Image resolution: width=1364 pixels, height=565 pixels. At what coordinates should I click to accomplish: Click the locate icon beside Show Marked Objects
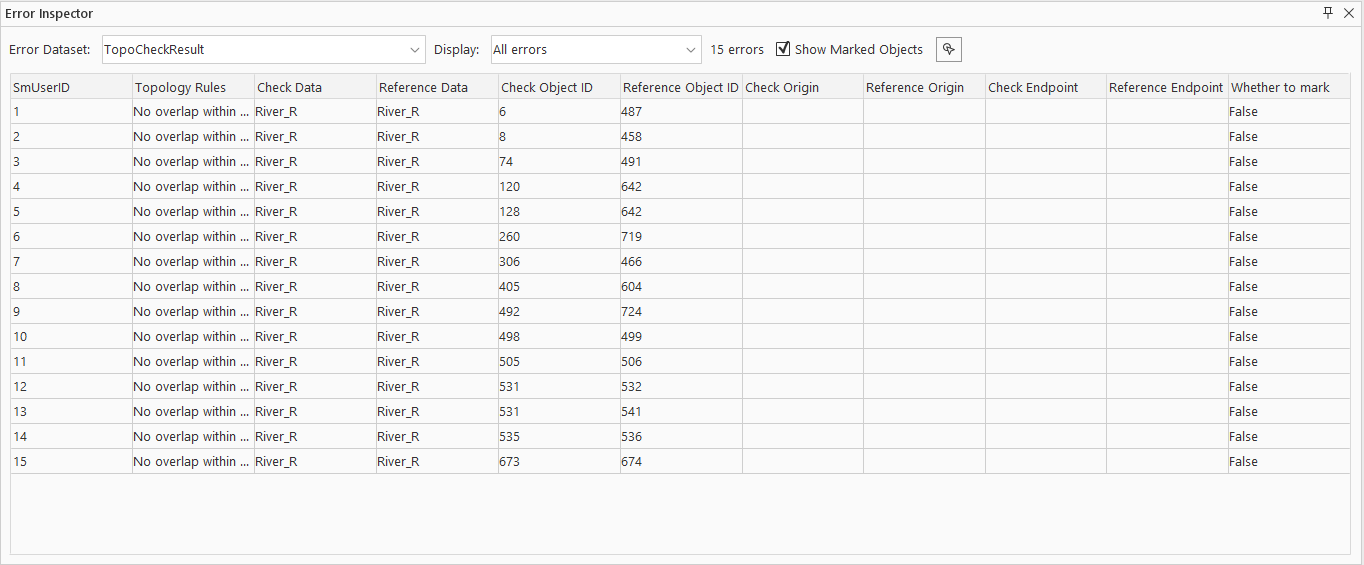(x=948, y=49)
